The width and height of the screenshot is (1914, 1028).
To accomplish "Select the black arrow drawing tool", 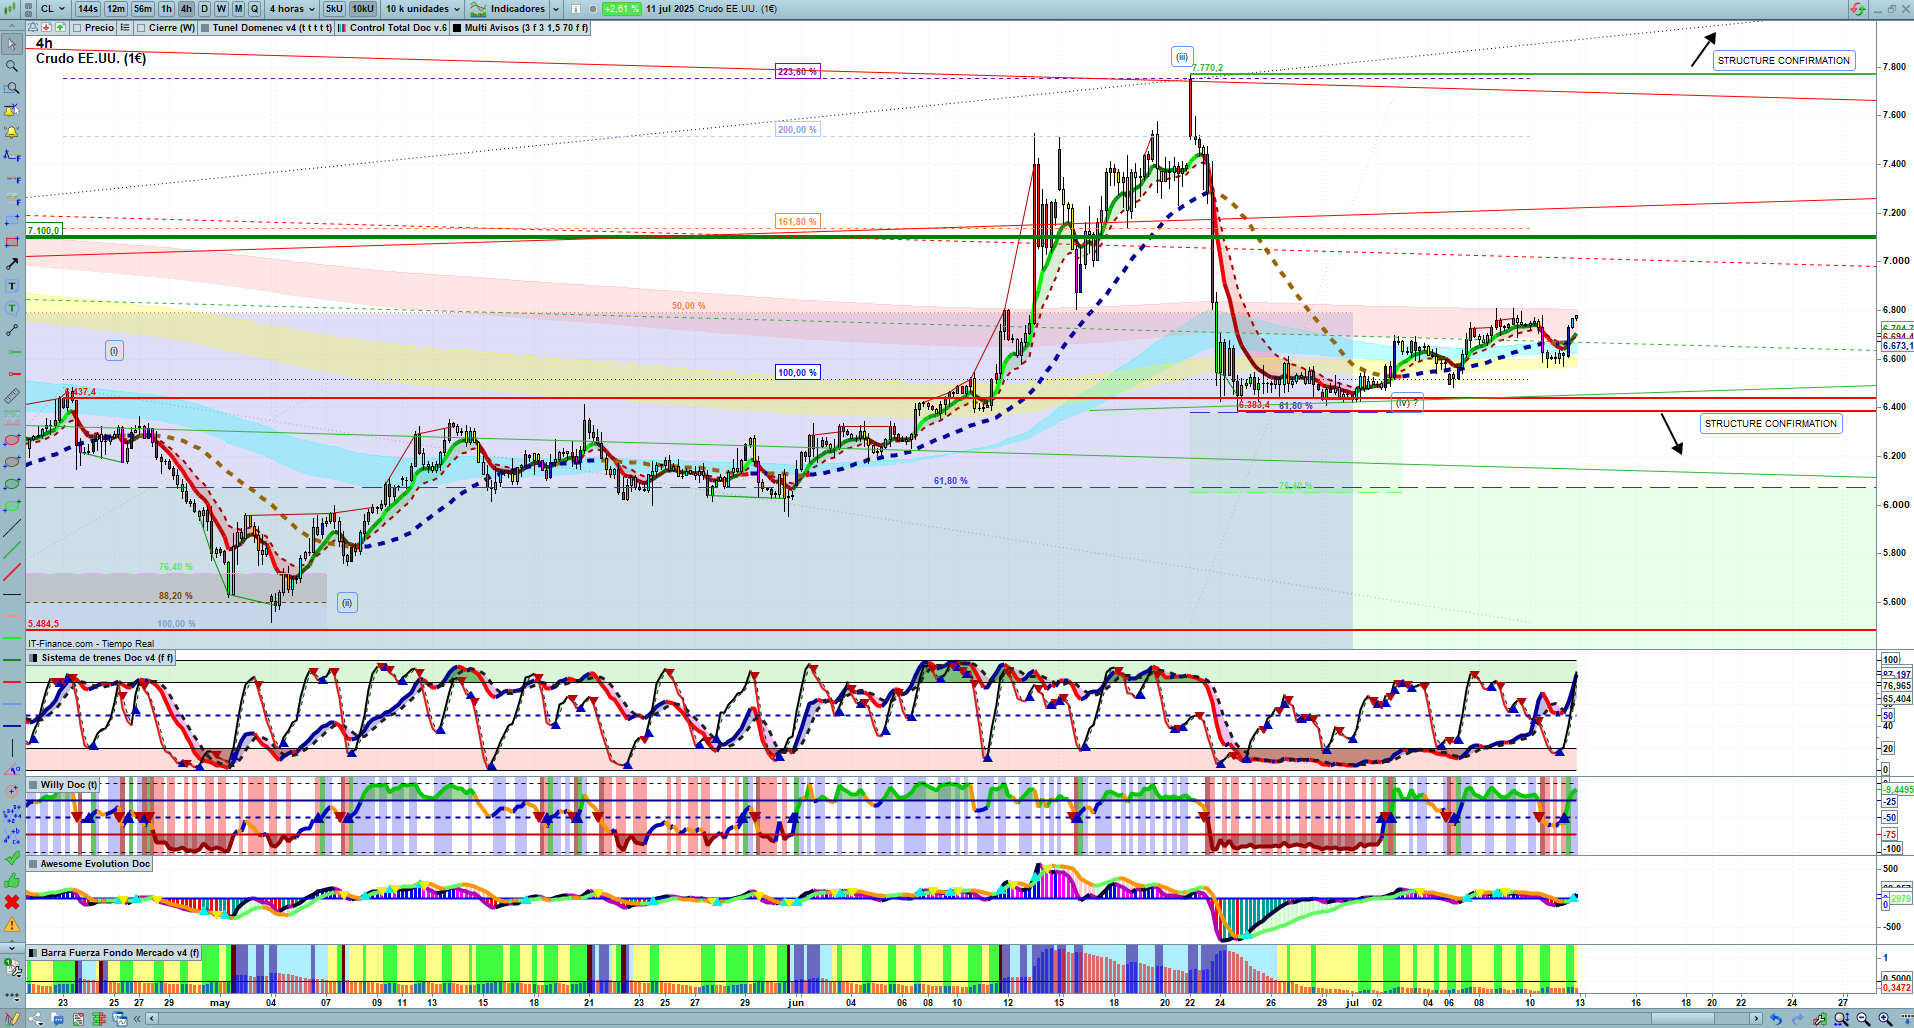I will point(12,264).
